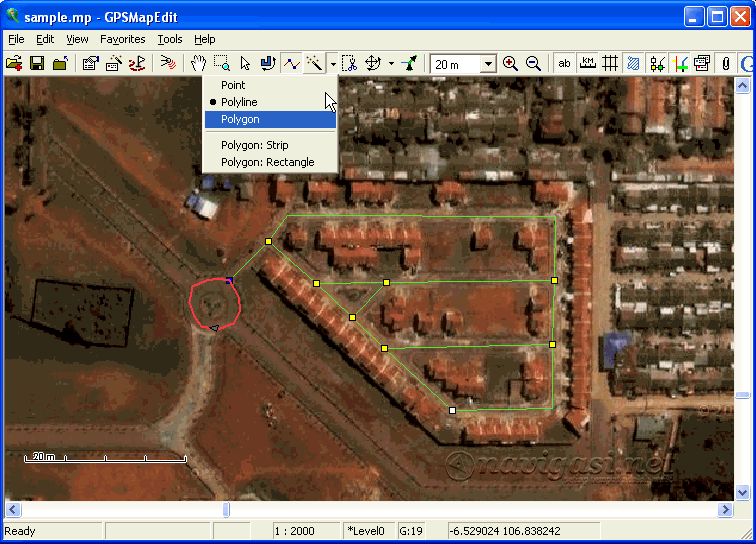Screen dimensions: 756x544
Task: Choose Polygon from the popup menu
Action: pos(240,119)
